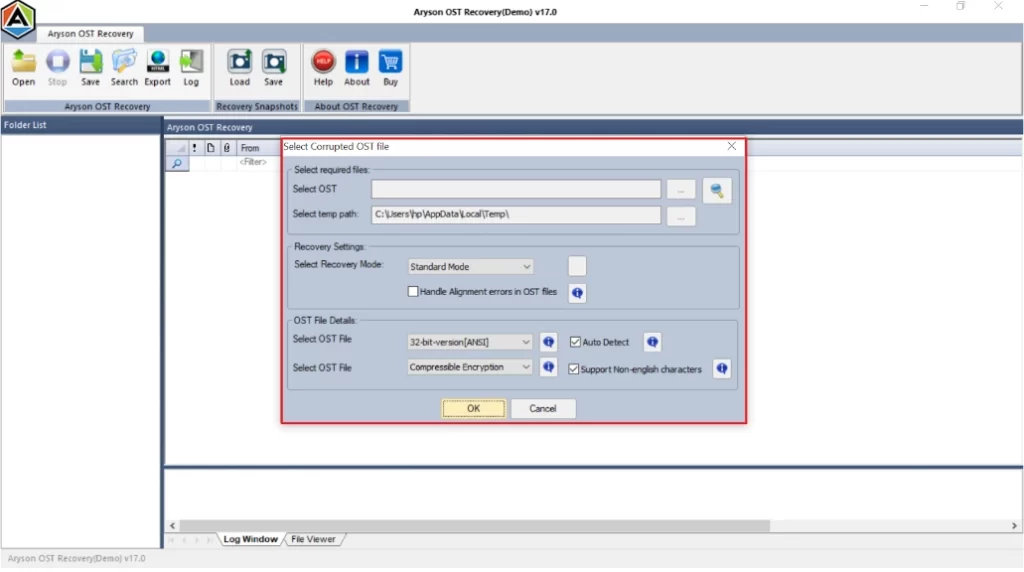
Task: Click the Buy cart icon
Action: pos(390,62)
